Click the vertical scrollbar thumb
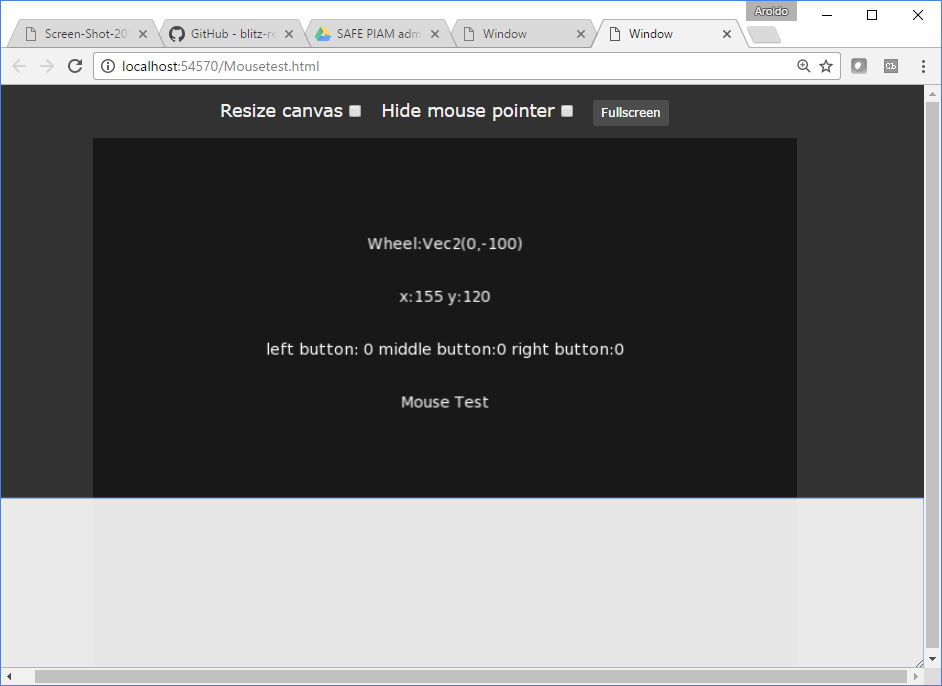The image size is (942, 686). coord(932,370)
